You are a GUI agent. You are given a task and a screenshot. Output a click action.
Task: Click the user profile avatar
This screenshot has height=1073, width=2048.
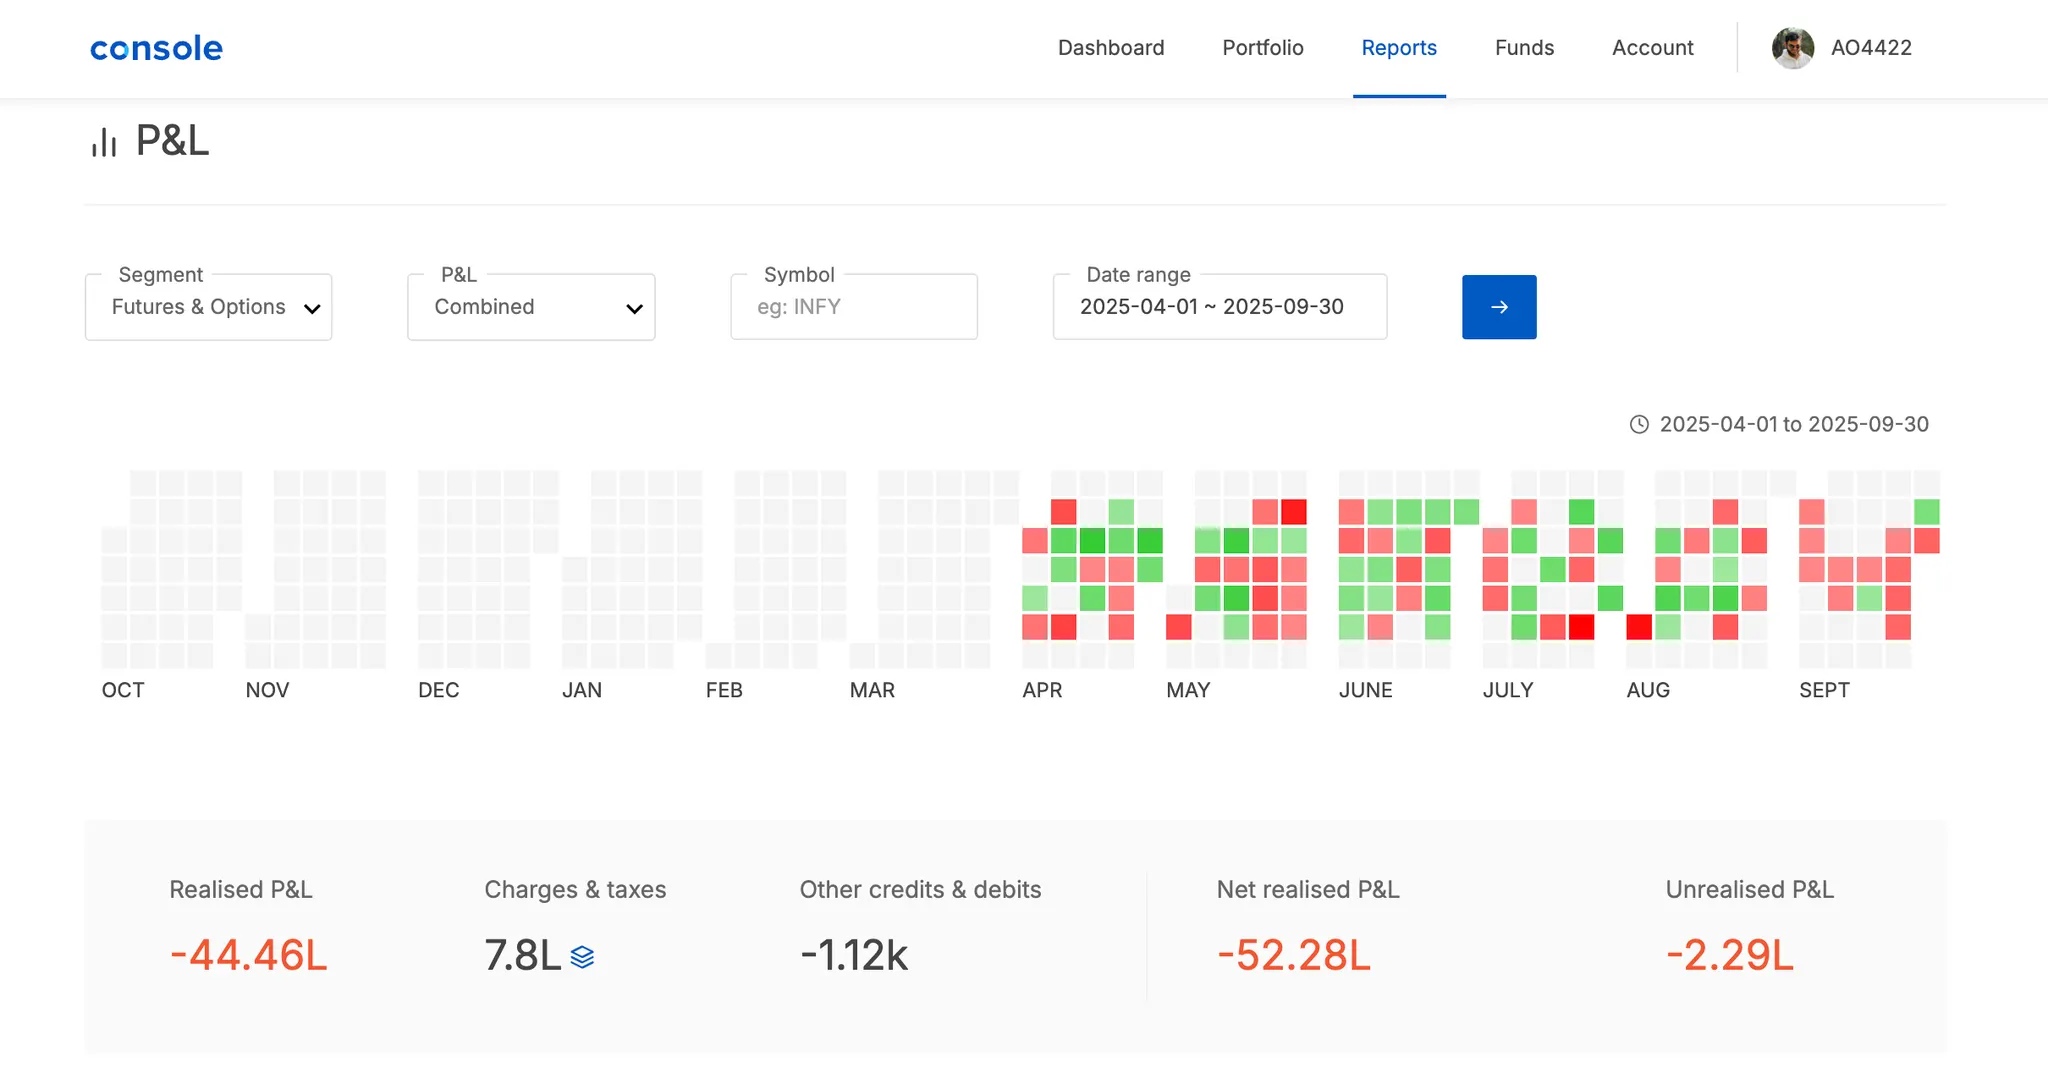(1792, 48)
